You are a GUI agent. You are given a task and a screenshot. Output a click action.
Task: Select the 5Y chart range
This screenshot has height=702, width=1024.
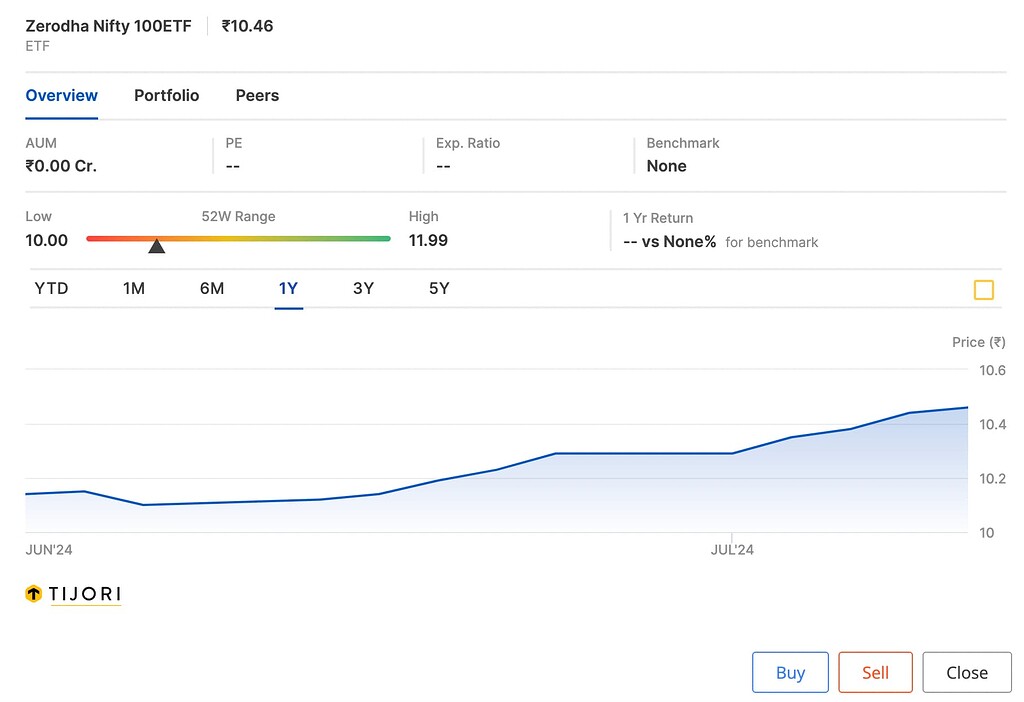point(438,288)
